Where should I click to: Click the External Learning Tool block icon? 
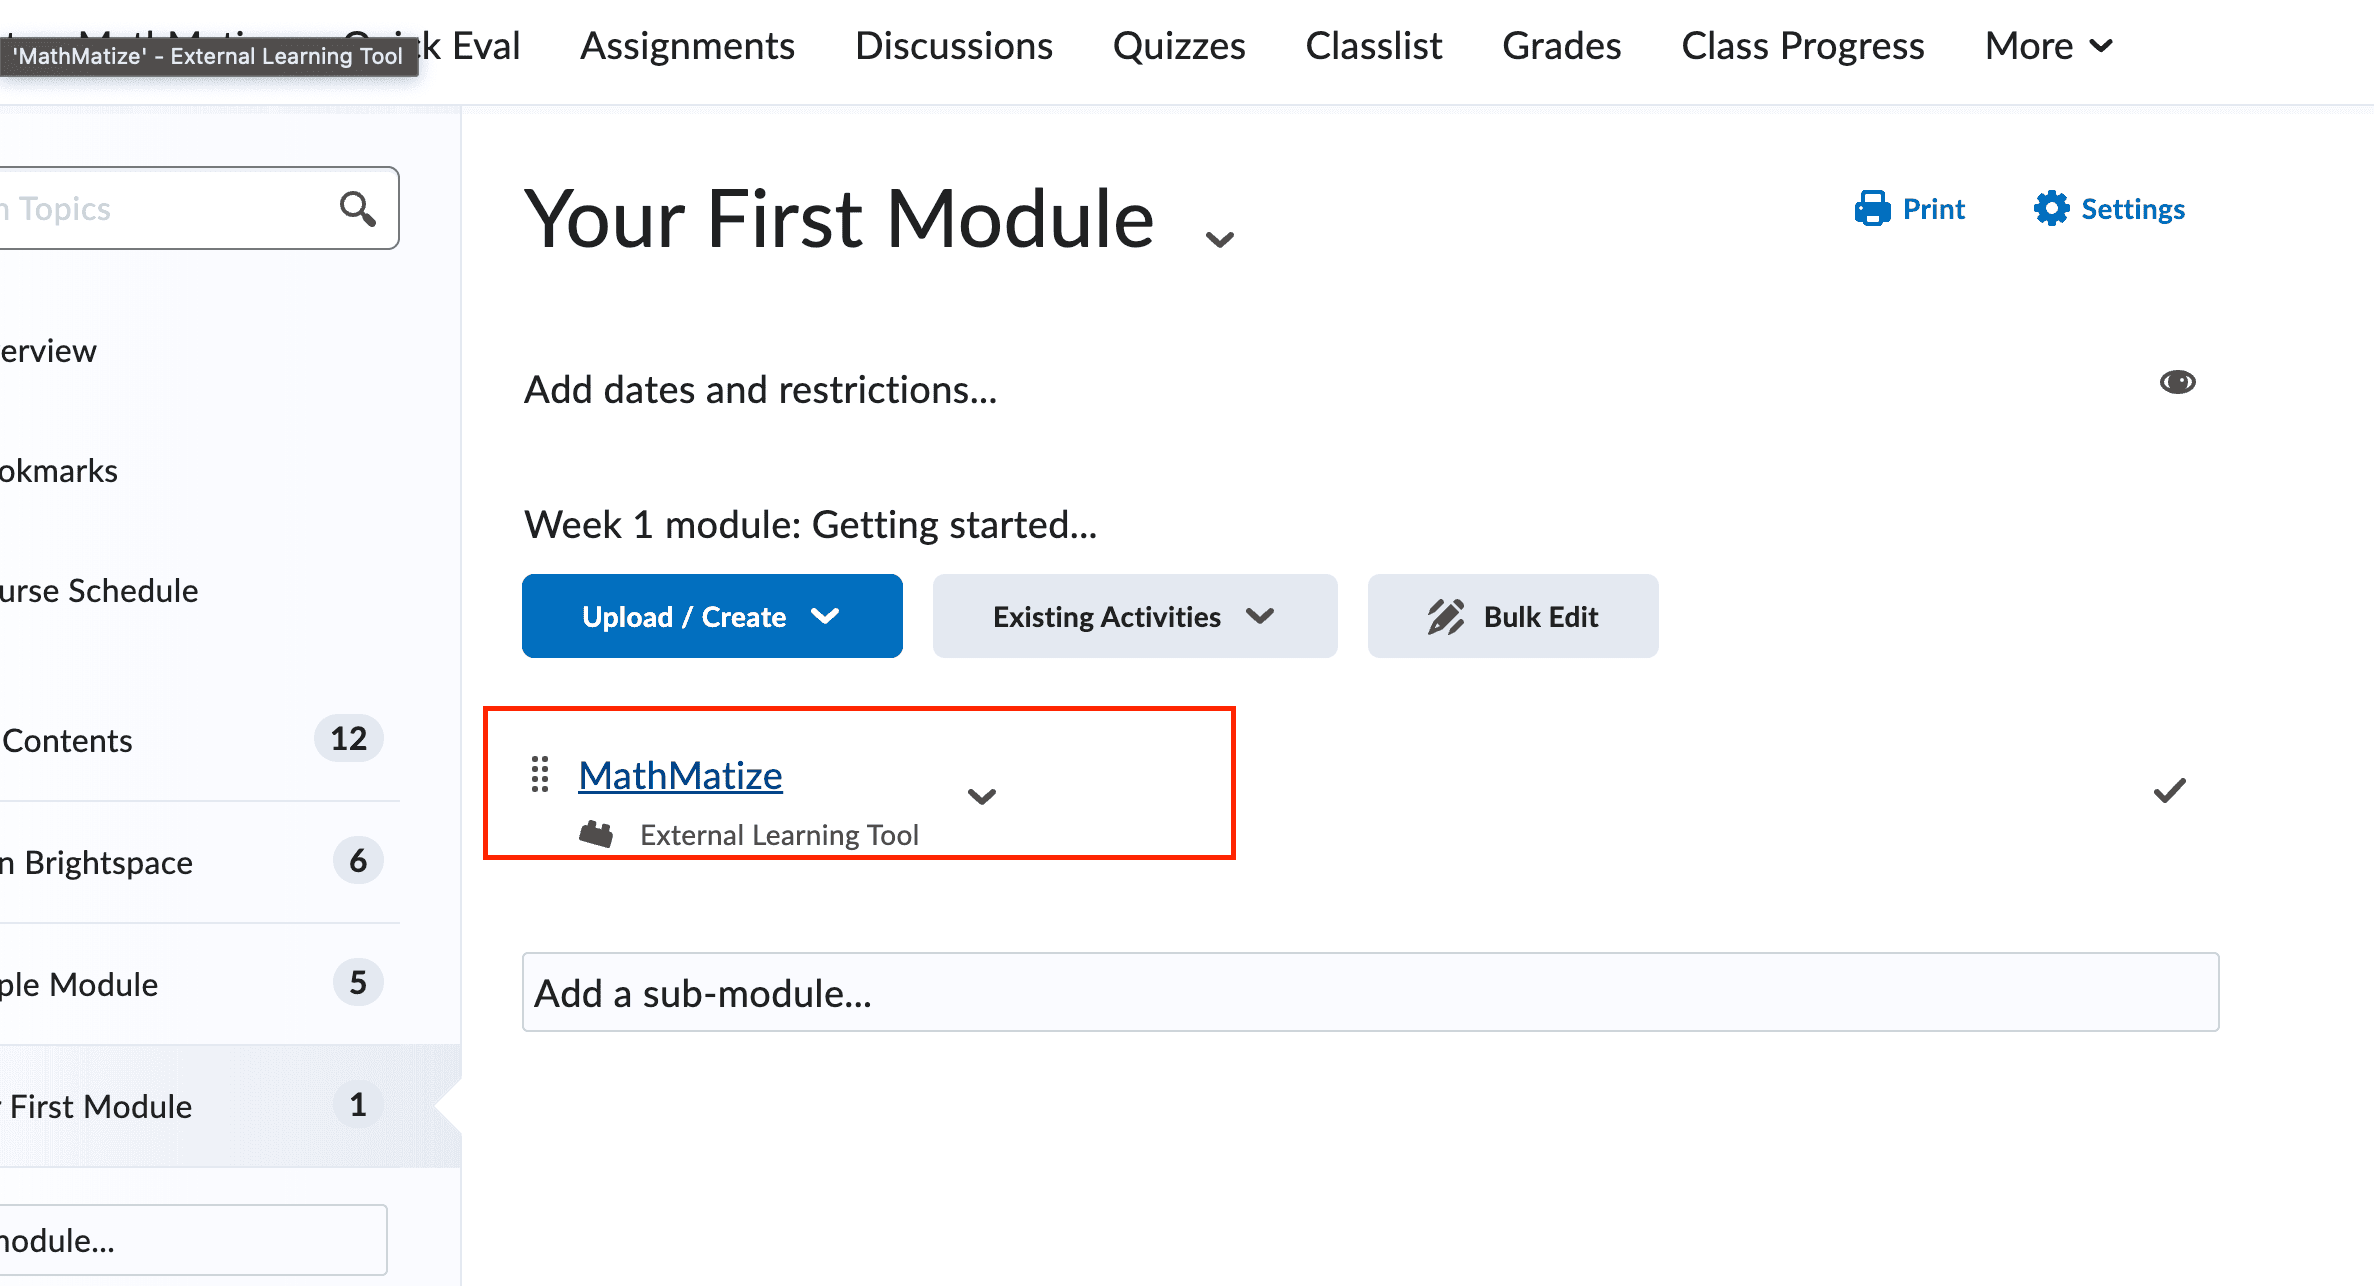coord(597,834)
